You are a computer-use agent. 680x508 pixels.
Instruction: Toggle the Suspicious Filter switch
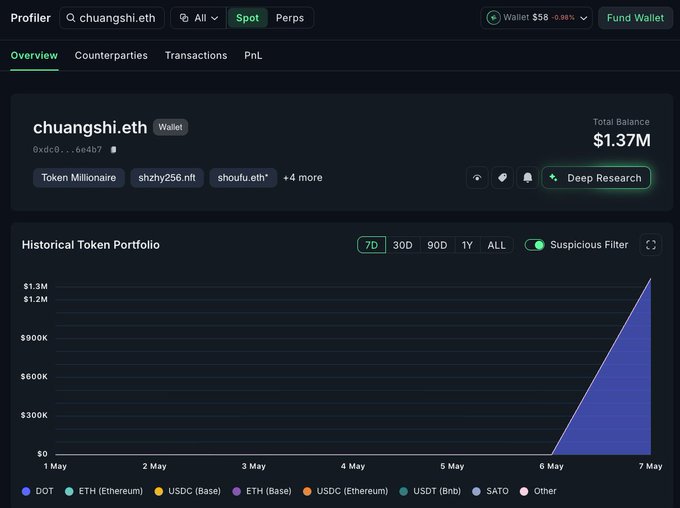534,245
